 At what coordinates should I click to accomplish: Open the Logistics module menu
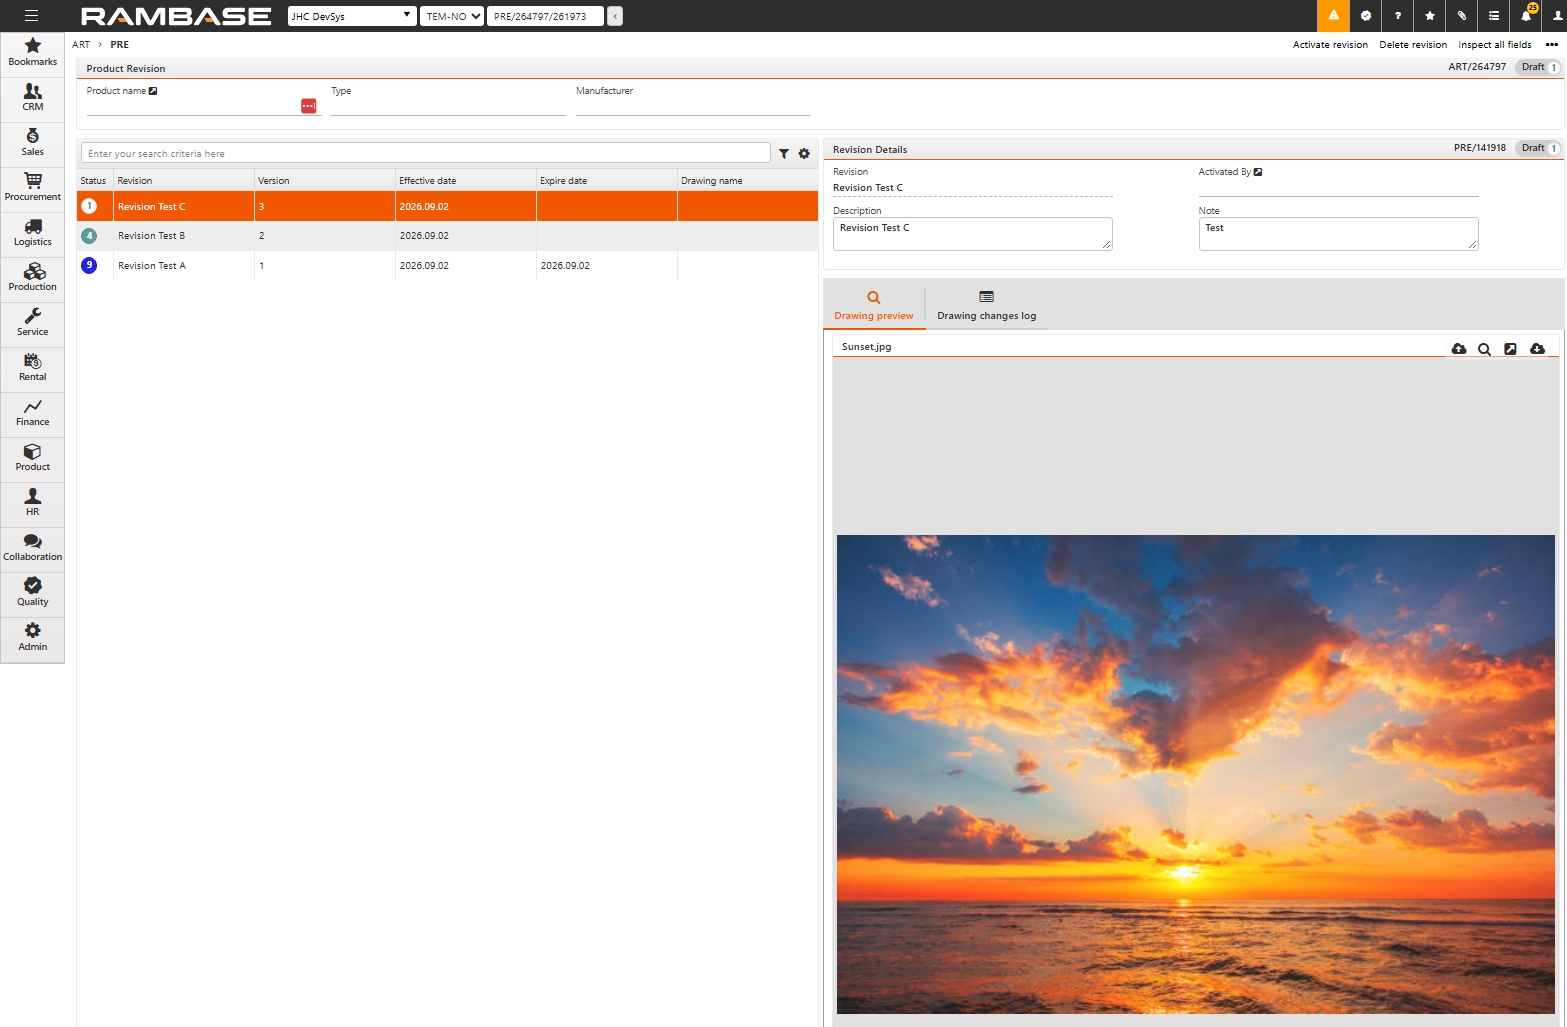(33, 233)
